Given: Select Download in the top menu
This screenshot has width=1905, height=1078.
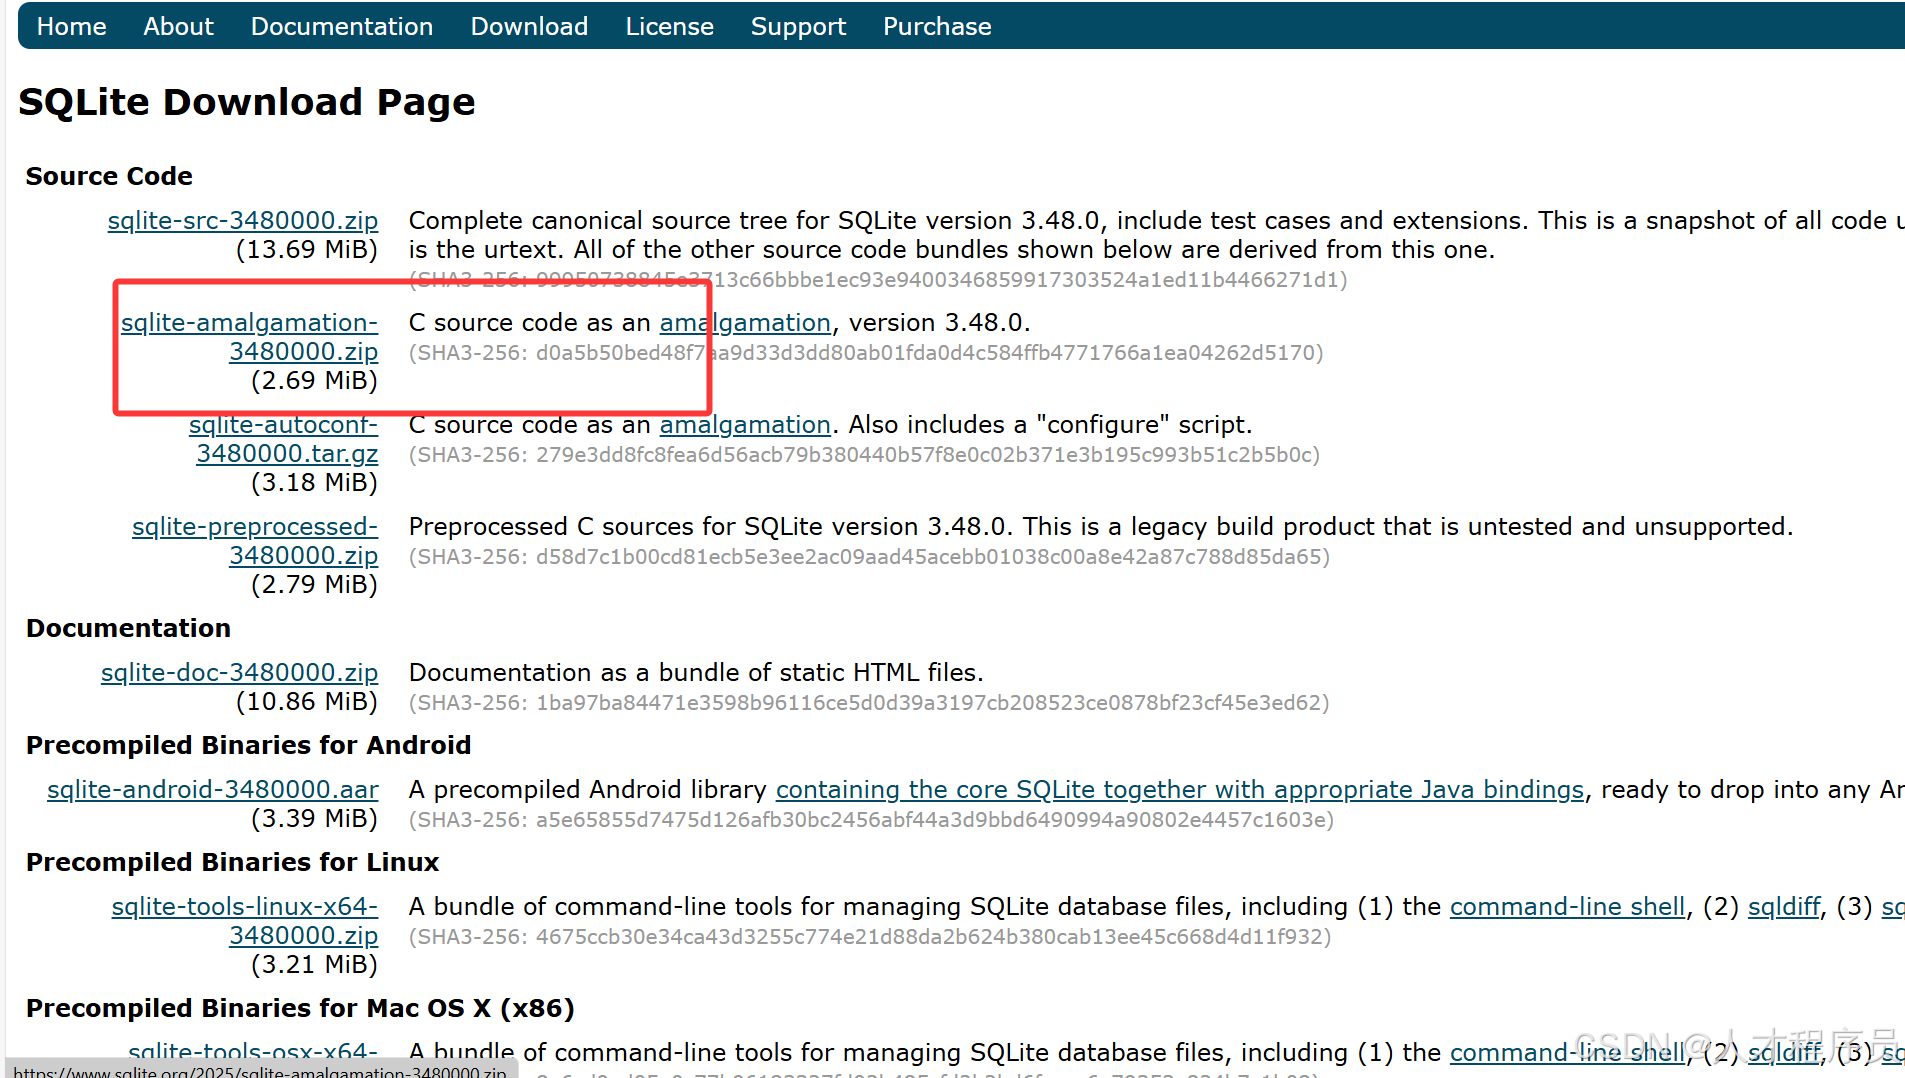Looking at the screenshot, I should click(x=529, y=27).
